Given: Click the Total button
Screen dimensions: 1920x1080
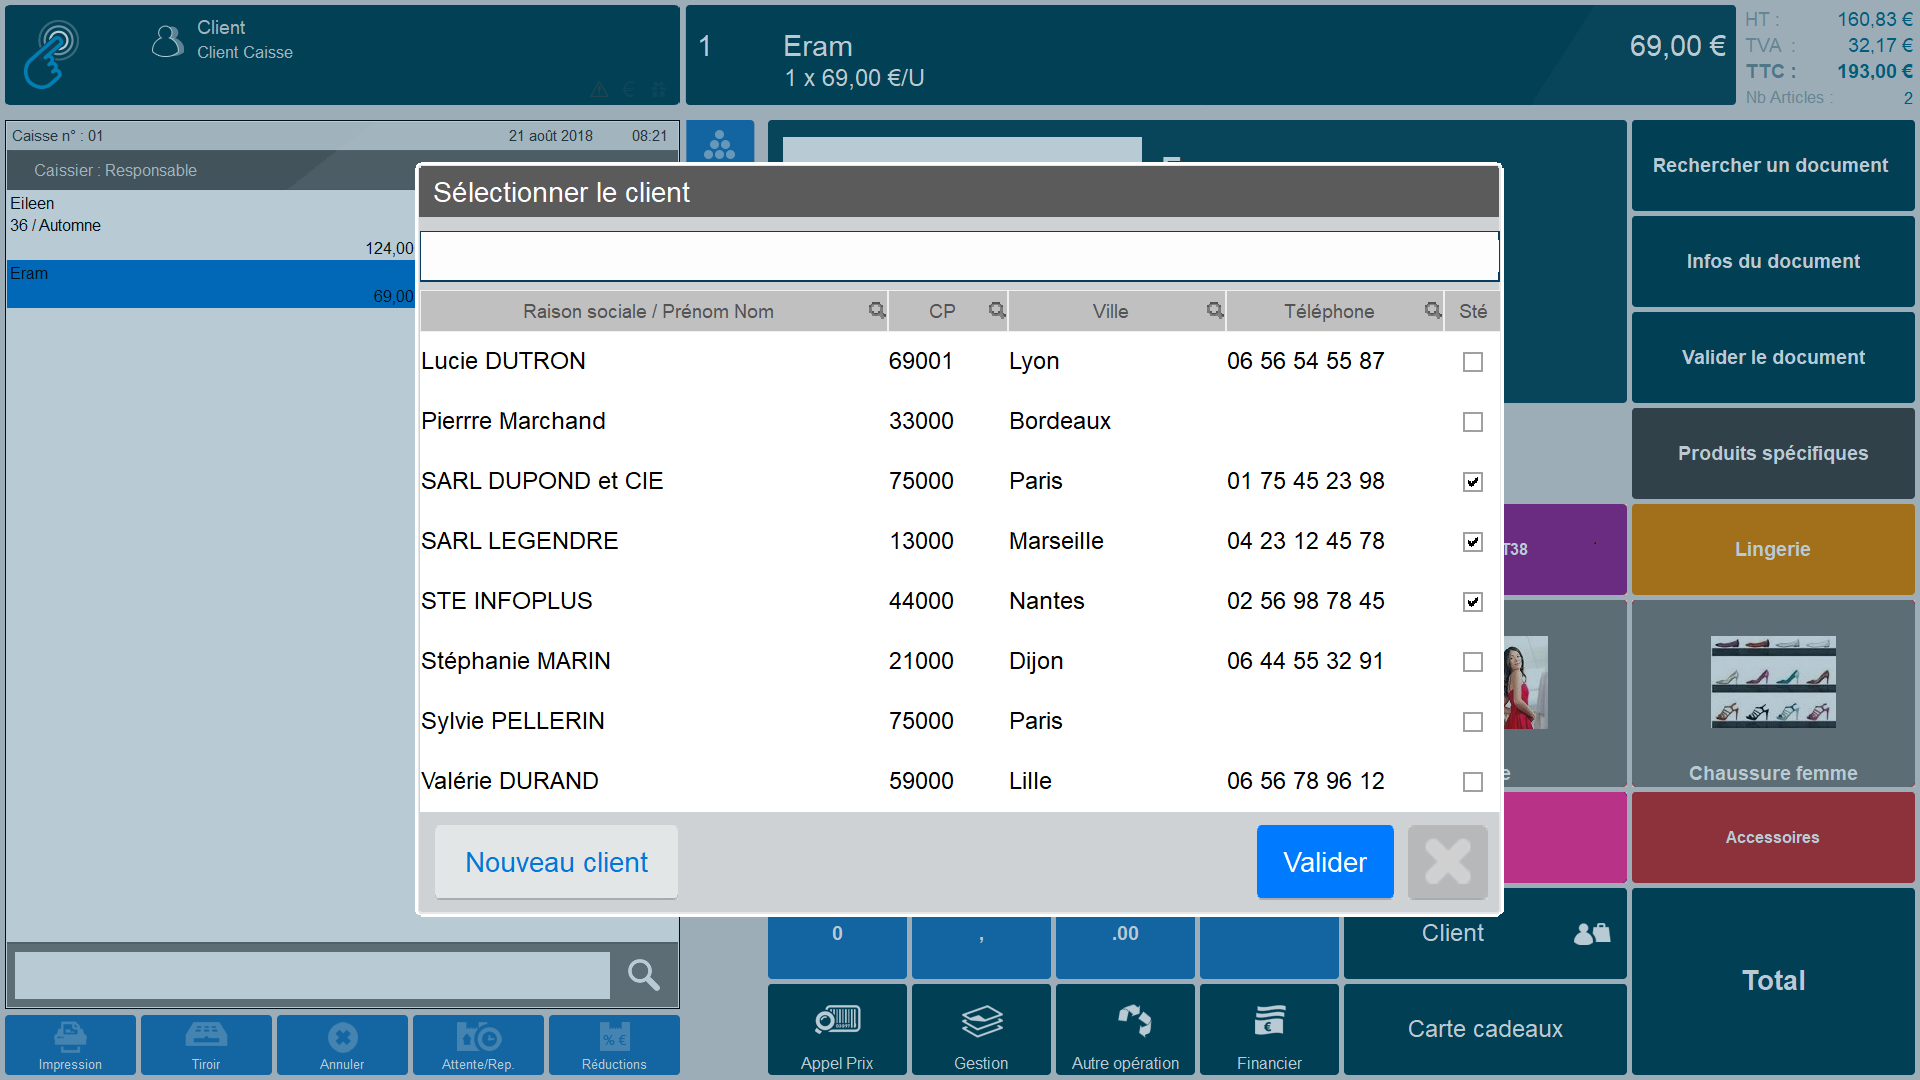Looking at the screenshot, I should tap(1773, 981).
